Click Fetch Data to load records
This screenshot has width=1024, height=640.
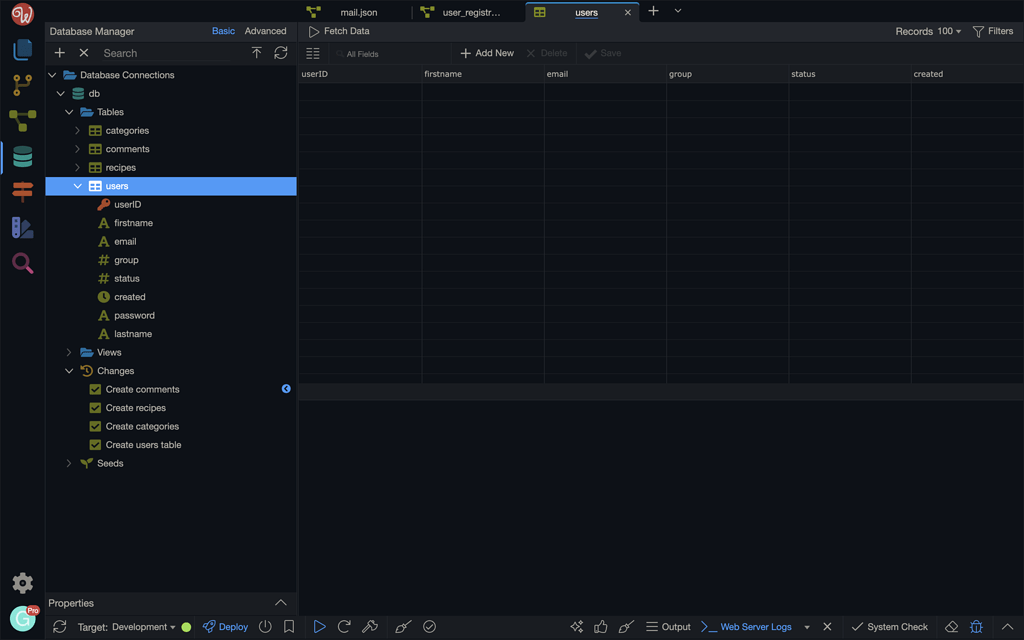pos(340,31)
